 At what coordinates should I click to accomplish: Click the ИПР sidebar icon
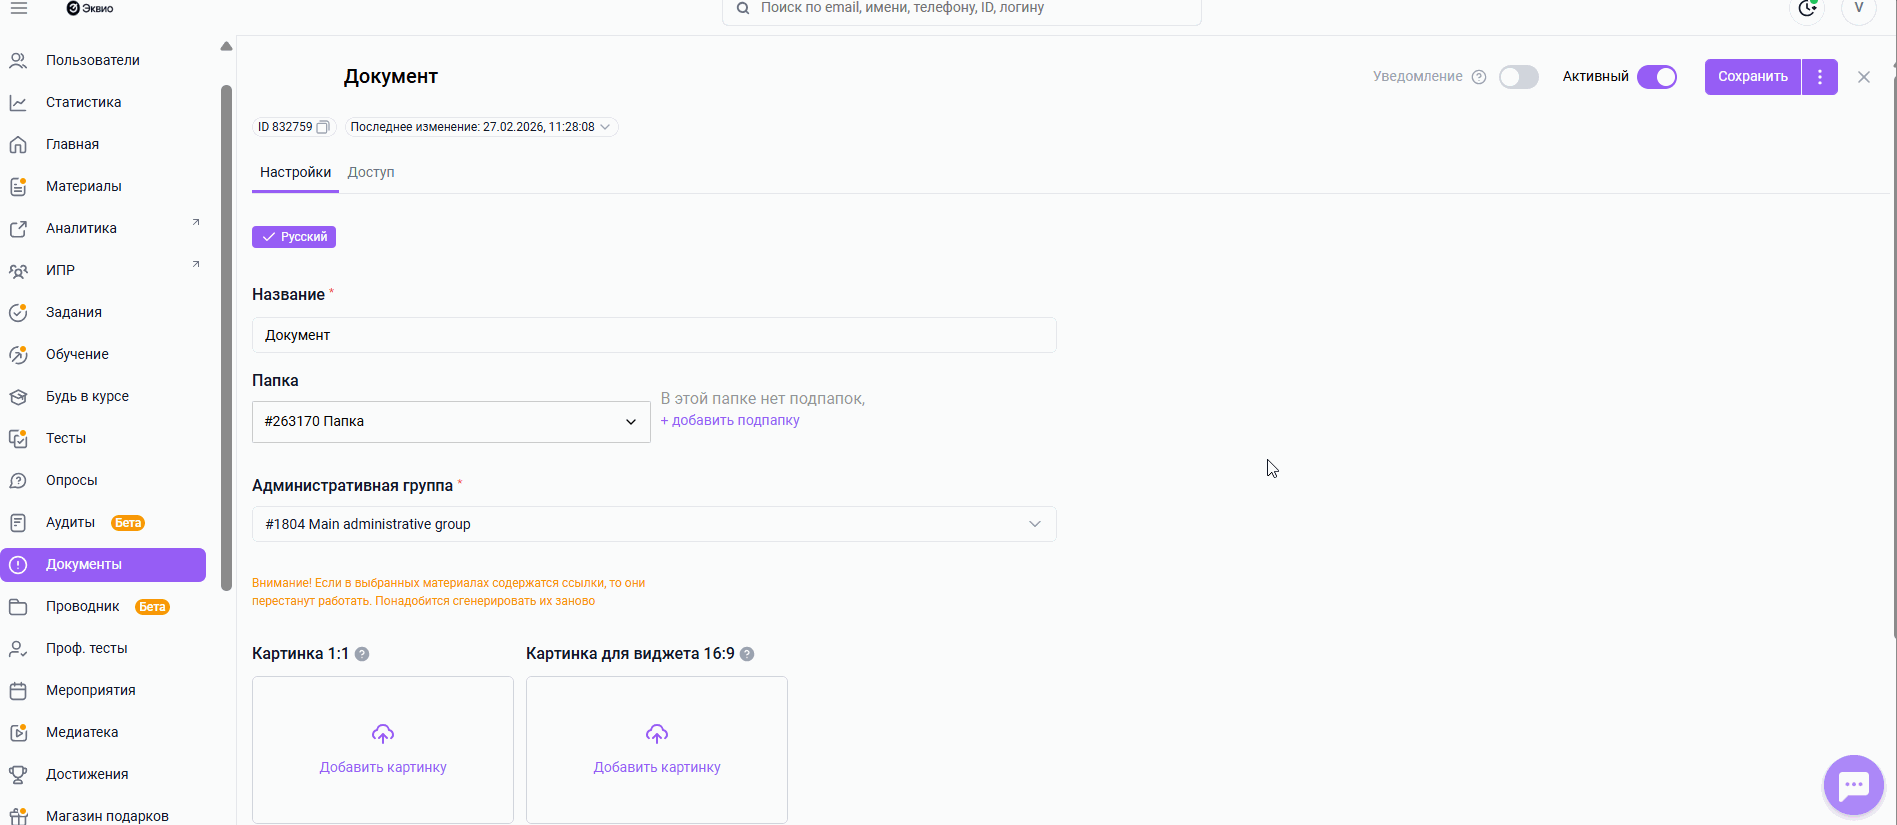click(18, 270)
